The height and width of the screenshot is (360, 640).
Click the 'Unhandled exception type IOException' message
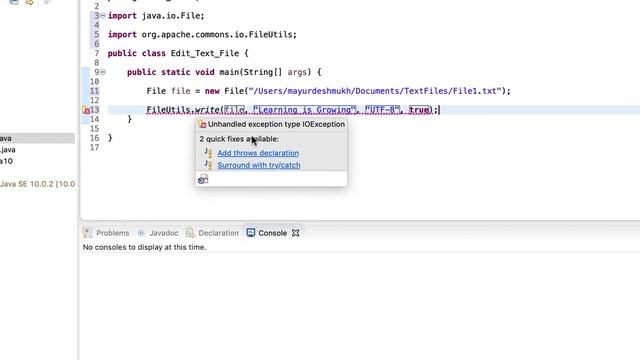pos(276,124)
